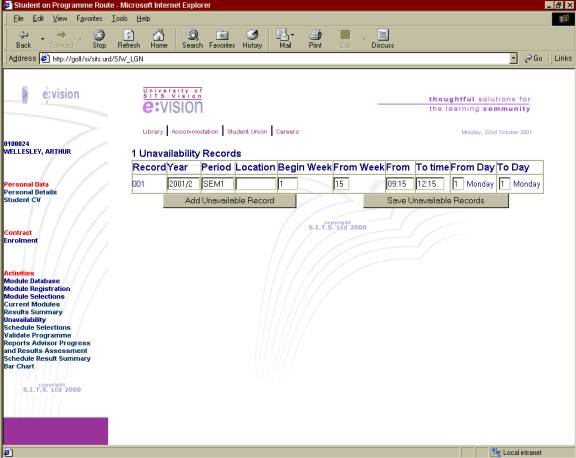The width and height of the screenshot is (576, 458).
Task: Stop loading the page
Action: [99, 39]
